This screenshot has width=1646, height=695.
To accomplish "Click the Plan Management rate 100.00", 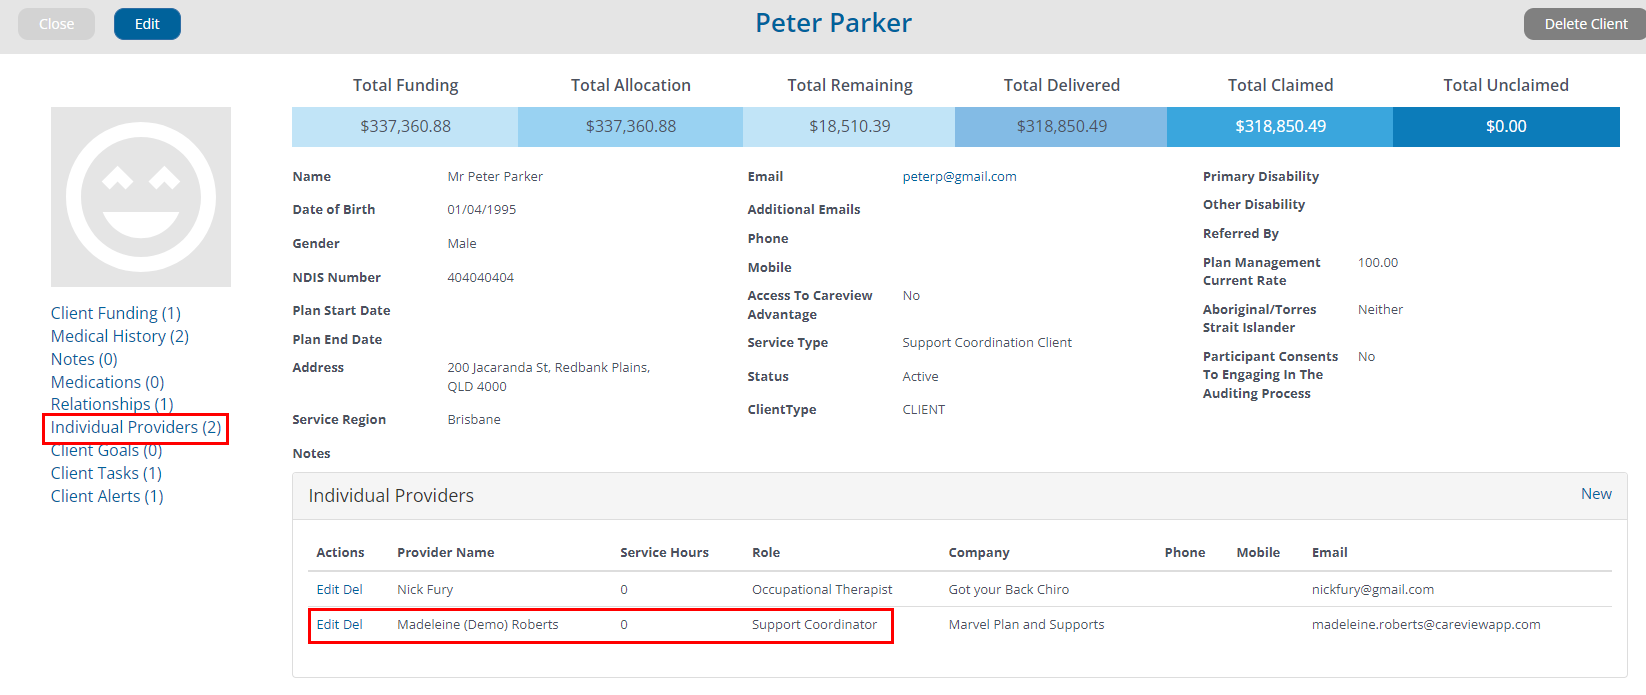I will pos(1378,262).
